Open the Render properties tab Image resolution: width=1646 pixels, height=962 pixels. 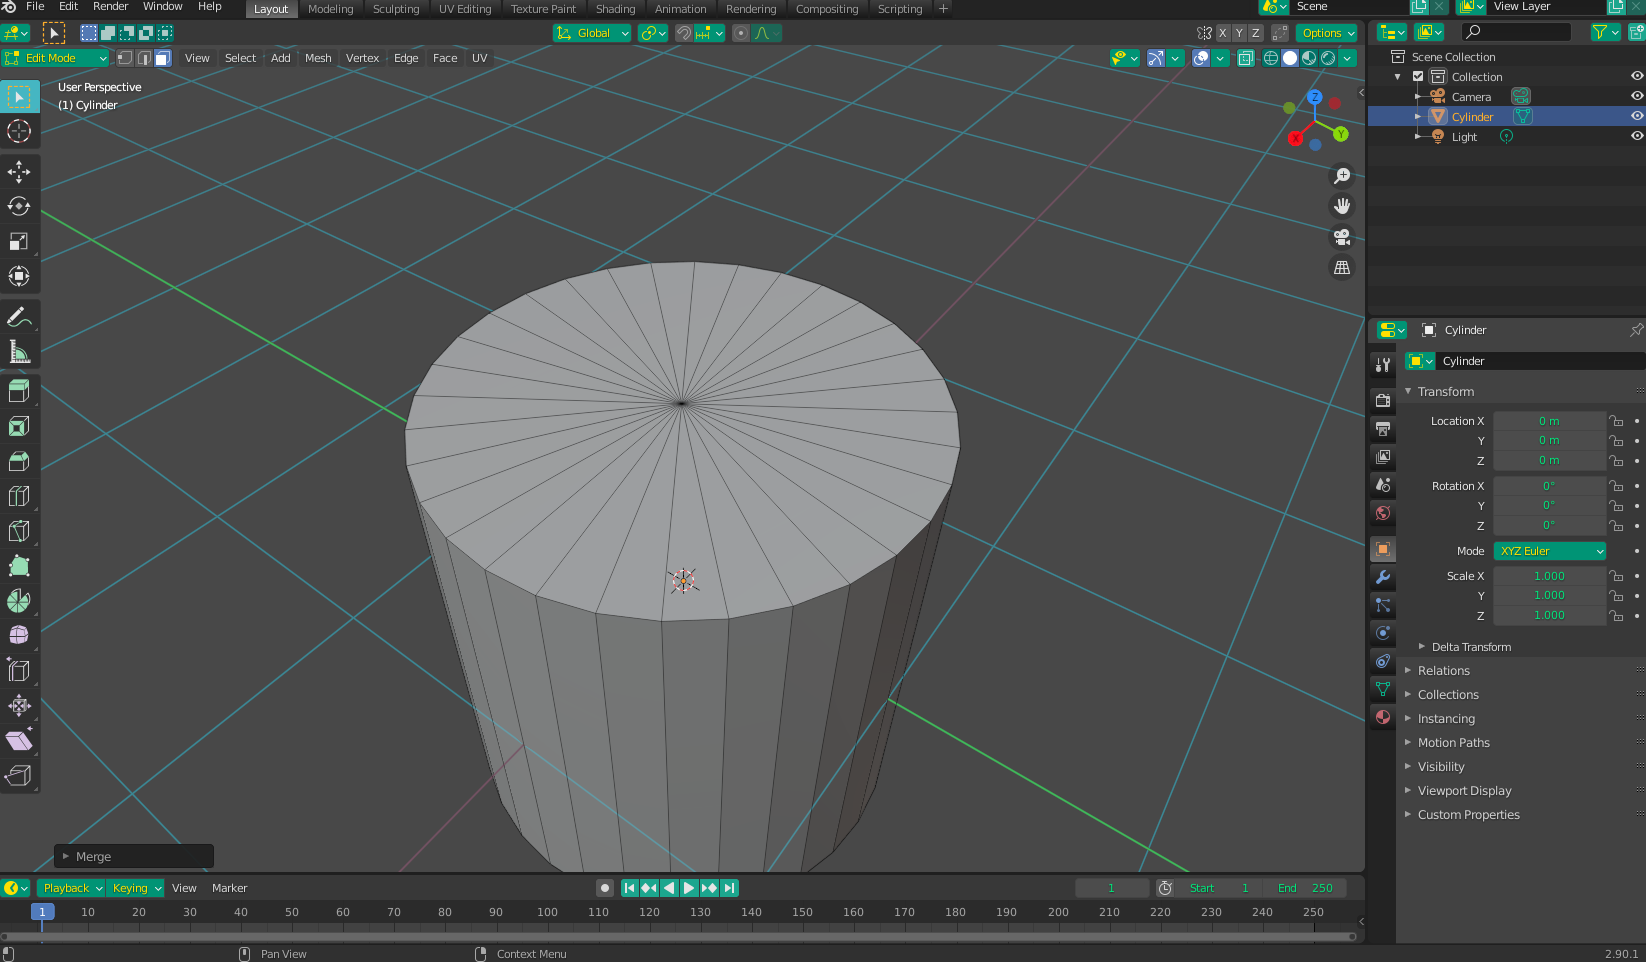pyautogui.click(x=1383, y=400)
